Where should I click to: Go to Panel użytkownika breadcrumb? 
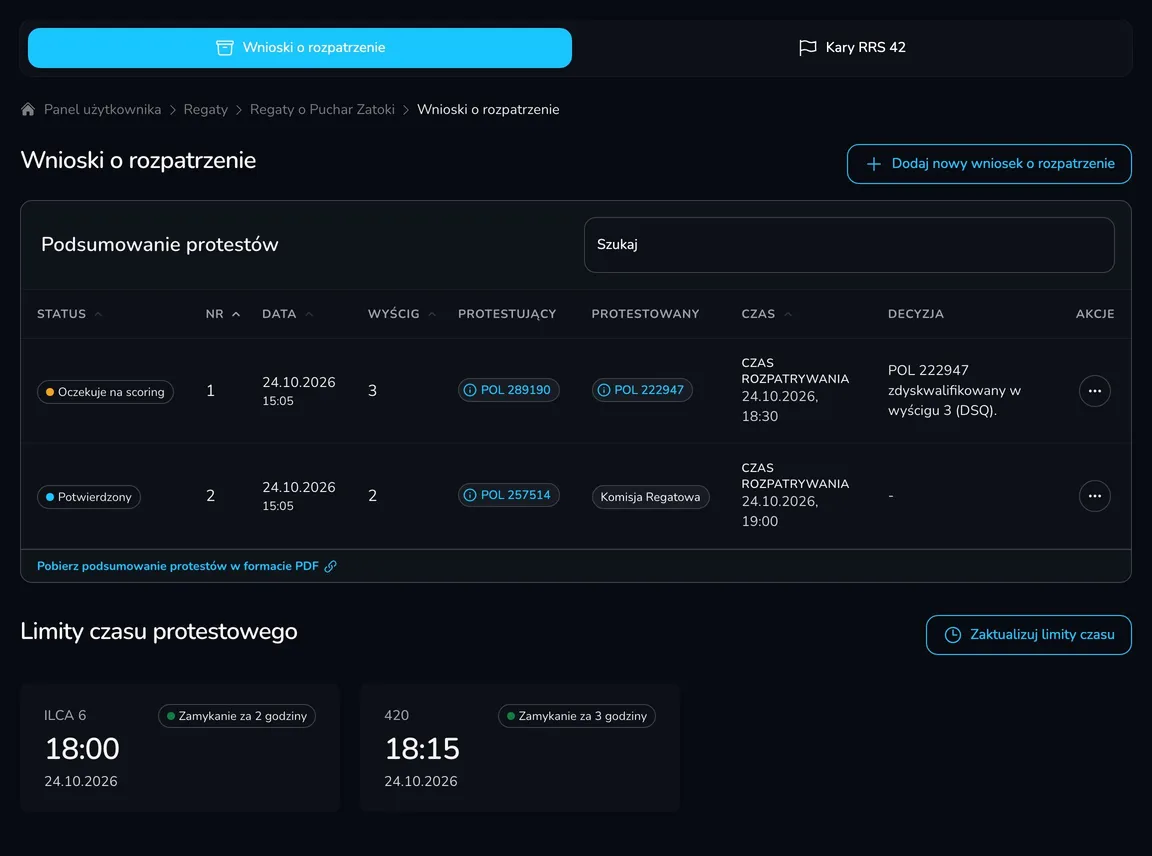[x=102, y=109]
